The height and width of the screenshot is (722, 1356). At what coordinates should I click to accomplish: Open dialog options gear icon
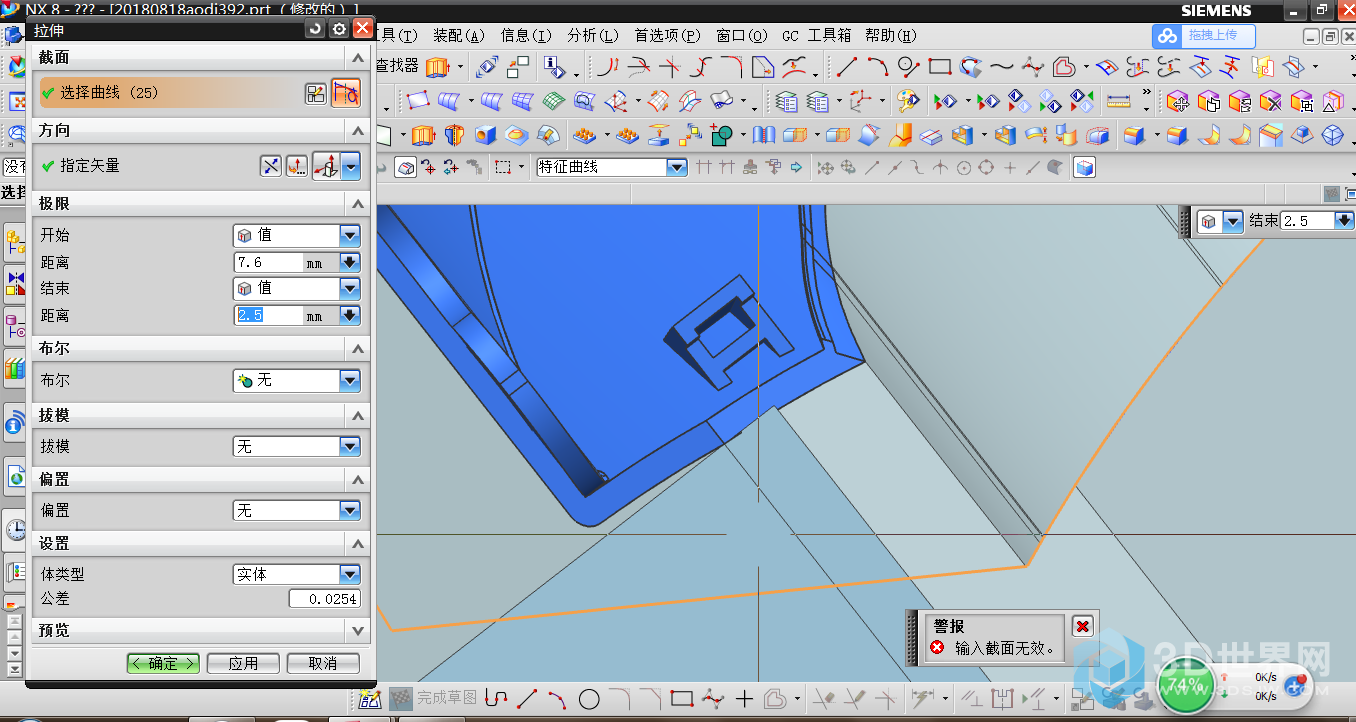(339, 29)
